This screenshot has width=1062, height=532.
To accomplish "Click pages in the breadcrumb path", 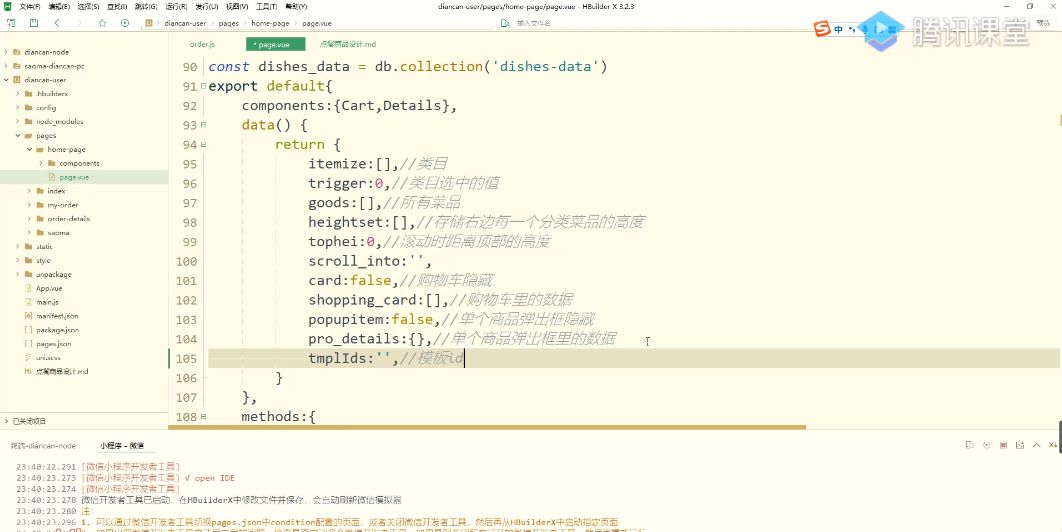I will click(228, 23).
